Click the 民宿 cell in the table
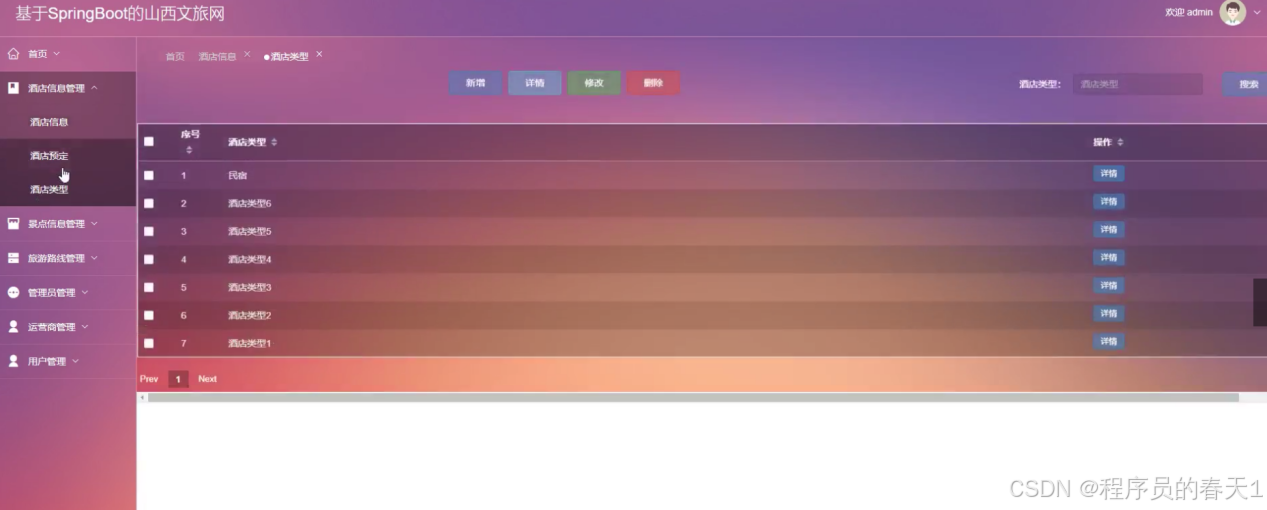 [x=237, y=175]
